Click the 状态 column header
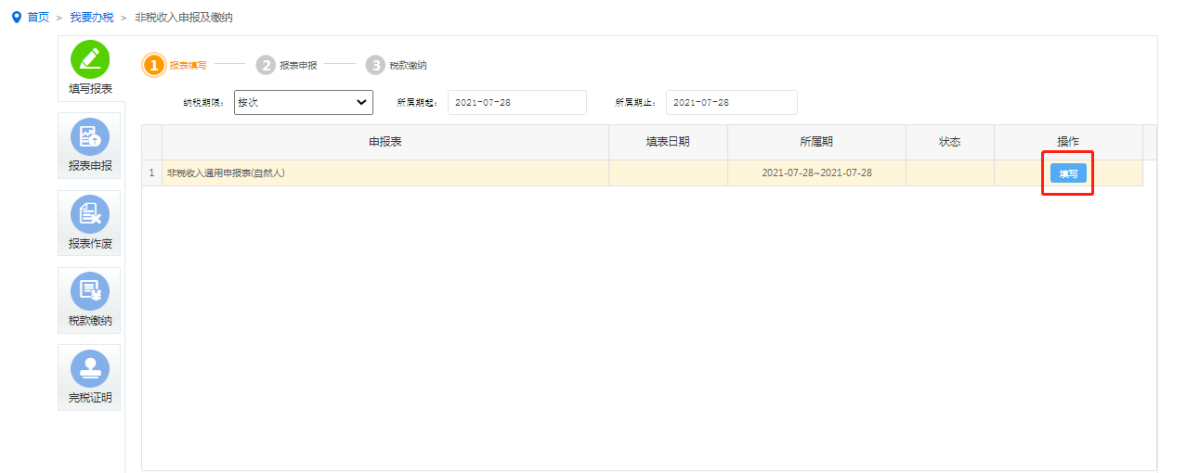This screenshot has height=473, width=1200. pyautogui.click(x=949, y=142)
